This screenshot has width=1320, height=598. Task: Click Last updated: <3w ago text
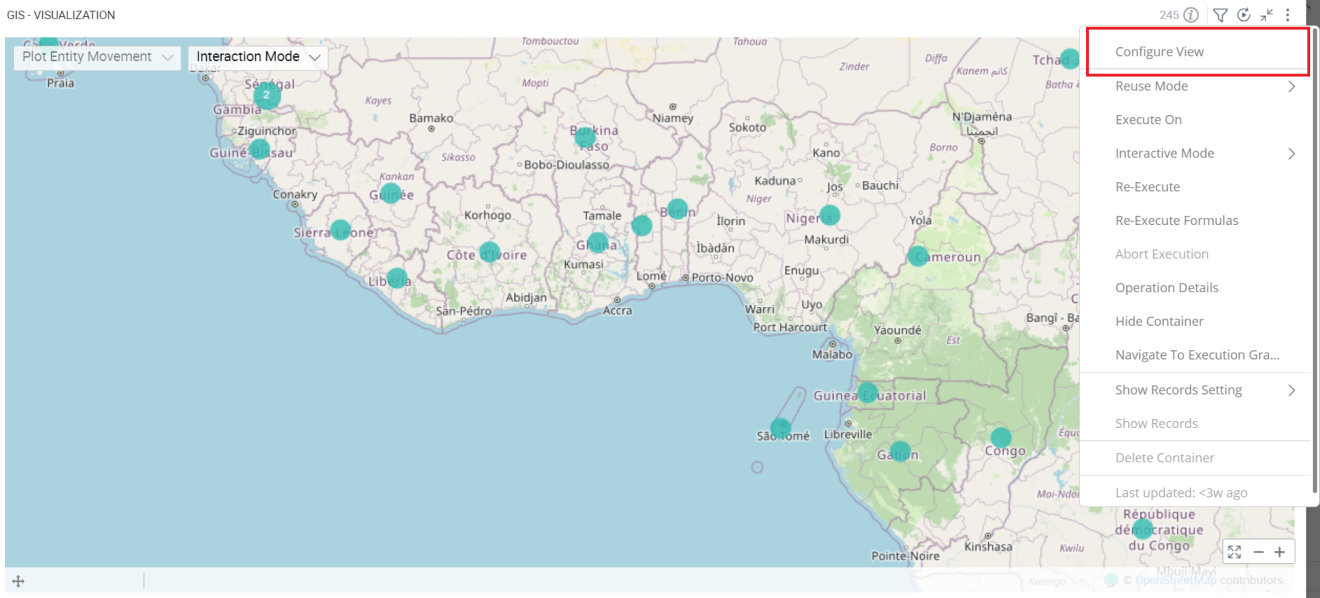click(x=1181, y=493)
